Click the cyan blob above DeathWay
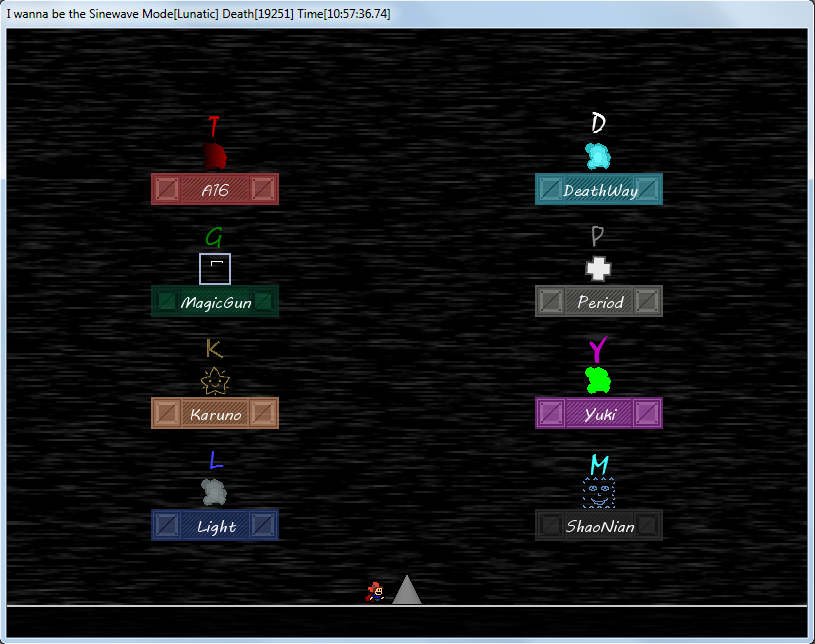This screenshot has height=644, width=815. [598, 156]
